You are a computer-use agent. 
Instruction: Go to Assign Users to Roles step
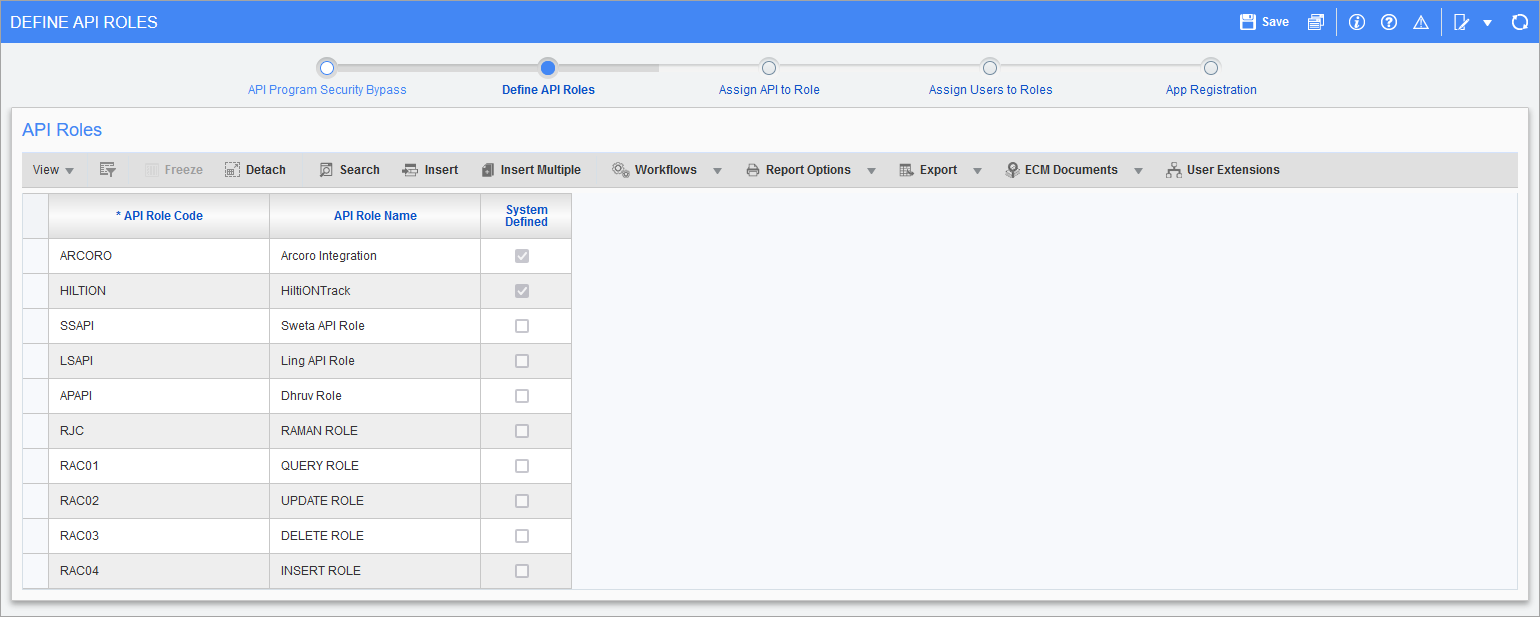pos(990,90)
